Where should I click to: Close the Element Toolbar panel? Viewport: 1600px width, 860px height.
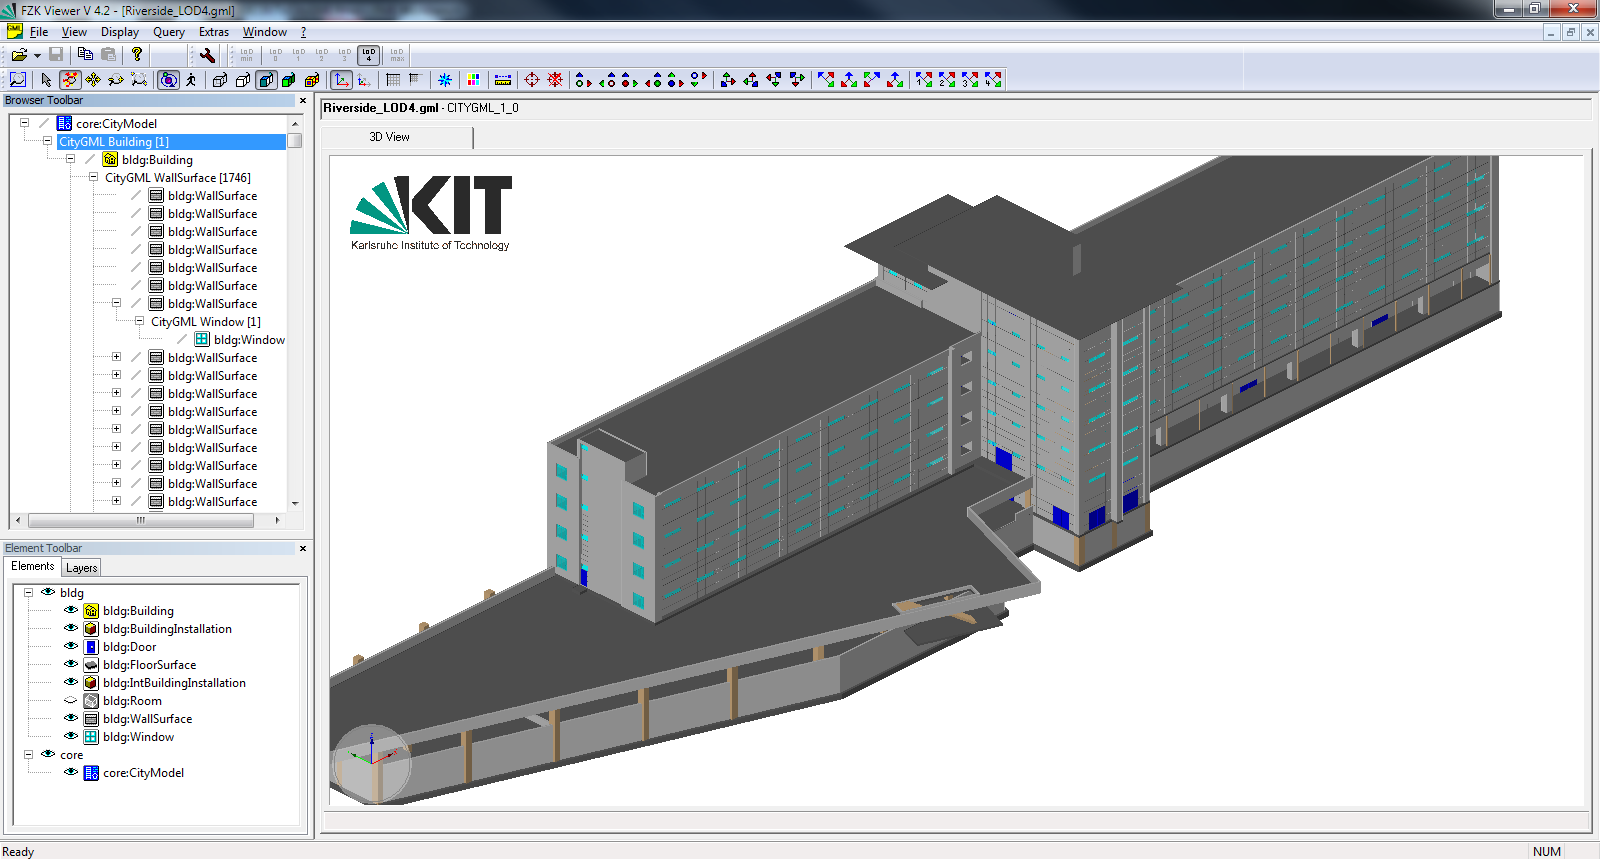pos(303,548)
